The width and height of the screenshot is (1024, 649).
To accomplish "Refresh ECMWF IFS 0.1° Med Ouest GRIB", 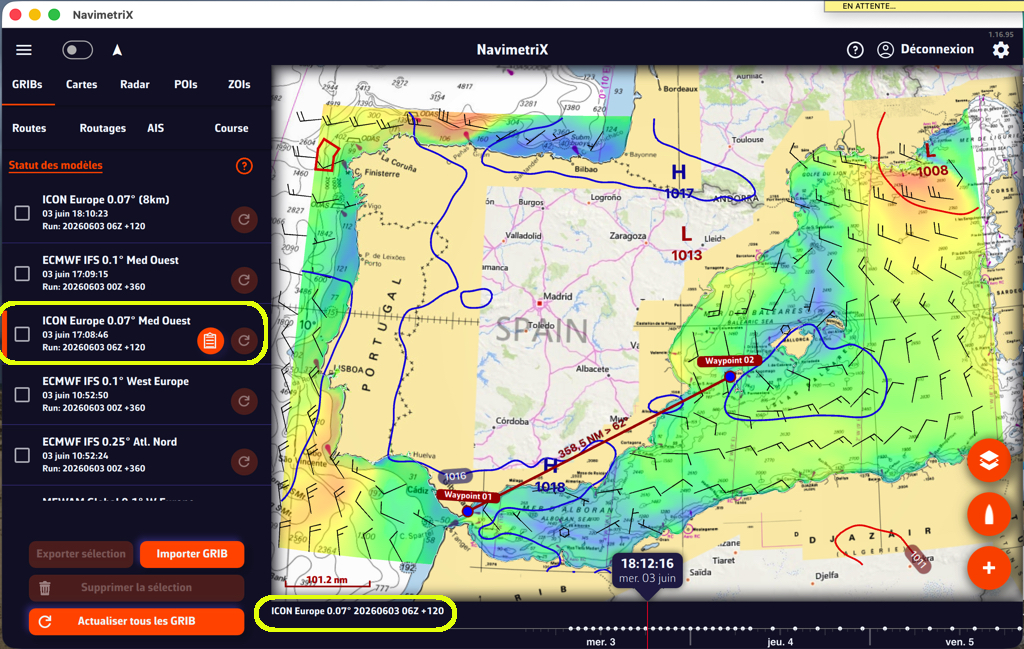I will pyautogui.click(x=244, y=280).
